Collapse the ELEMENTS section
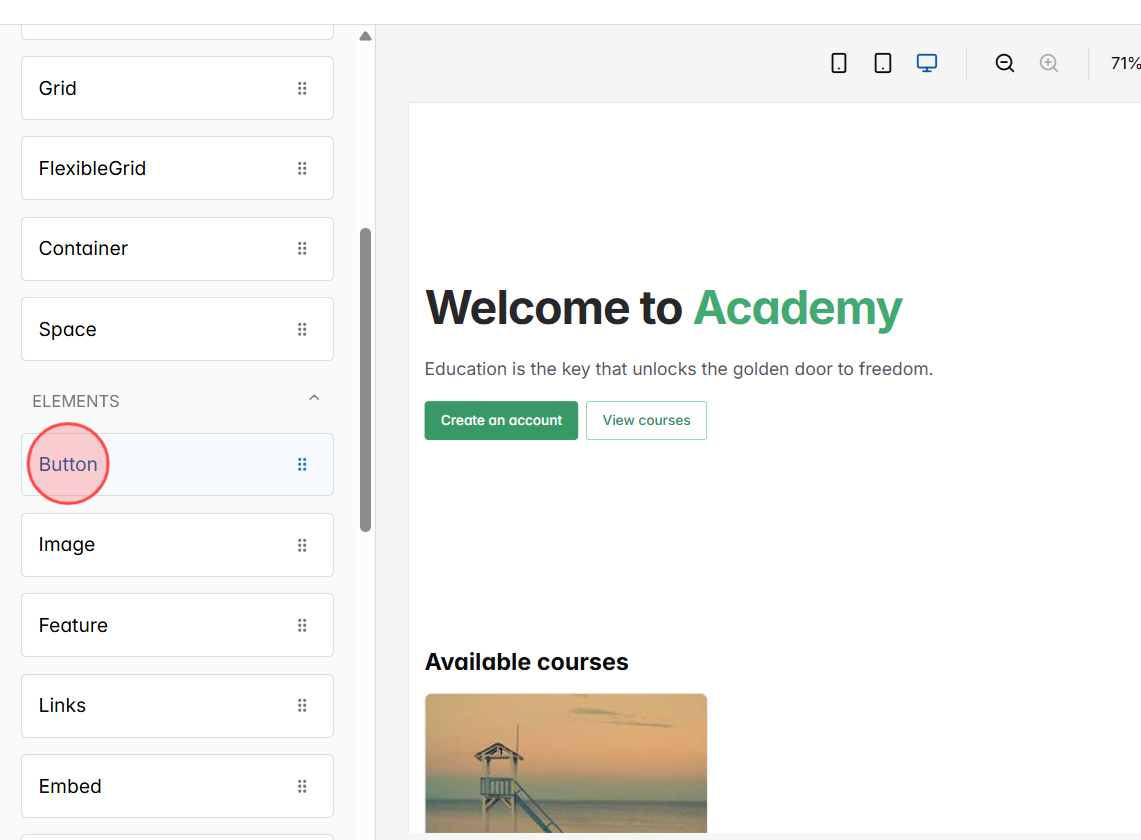Image resolution: width=1141 pixels, height=840 pixels. pyautogui.click(x=314, y=397)
